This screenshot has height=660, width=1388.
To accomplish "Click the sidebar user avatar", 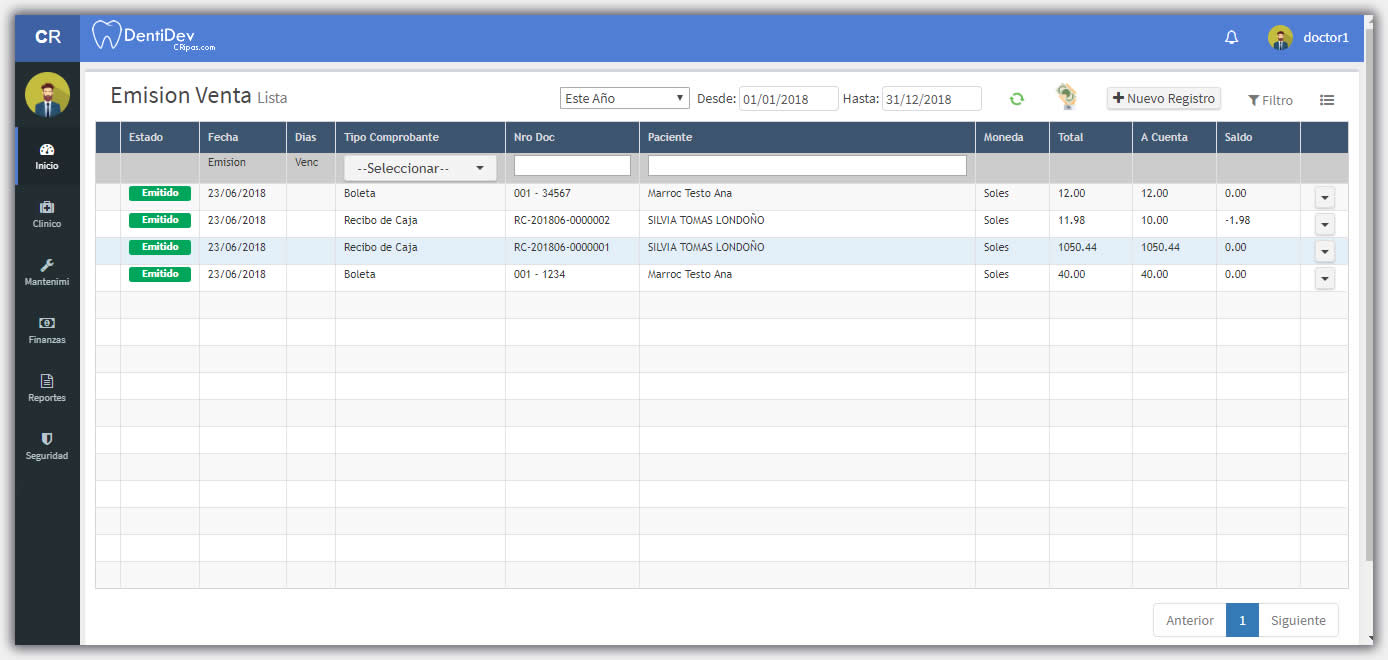I will 47,95.
